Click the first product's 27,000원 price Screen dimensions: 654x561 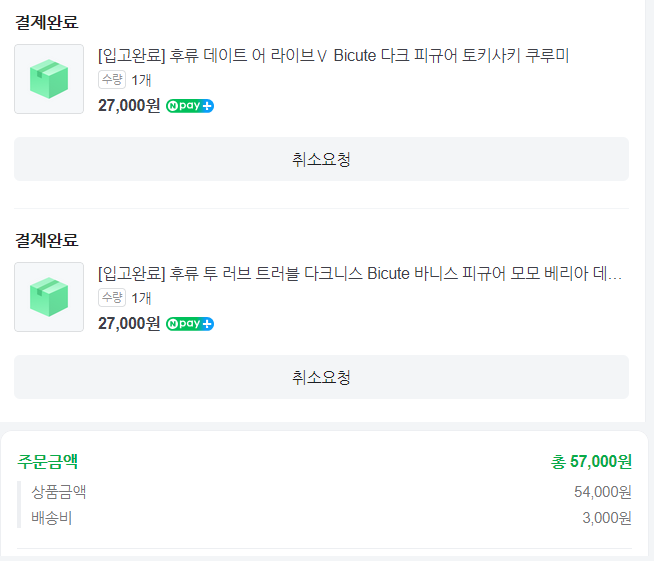tap(129, 106)
